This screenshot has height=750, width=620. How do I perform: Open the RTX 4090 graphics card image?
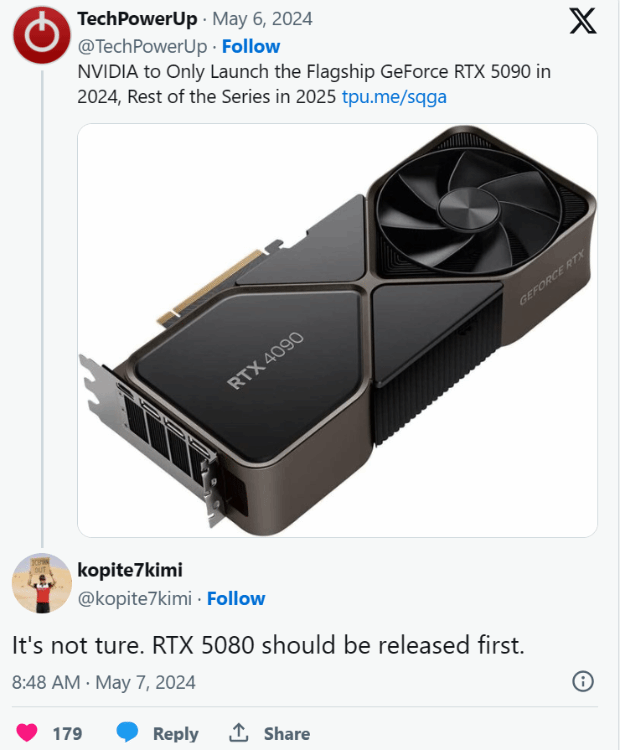coord(337,330)
